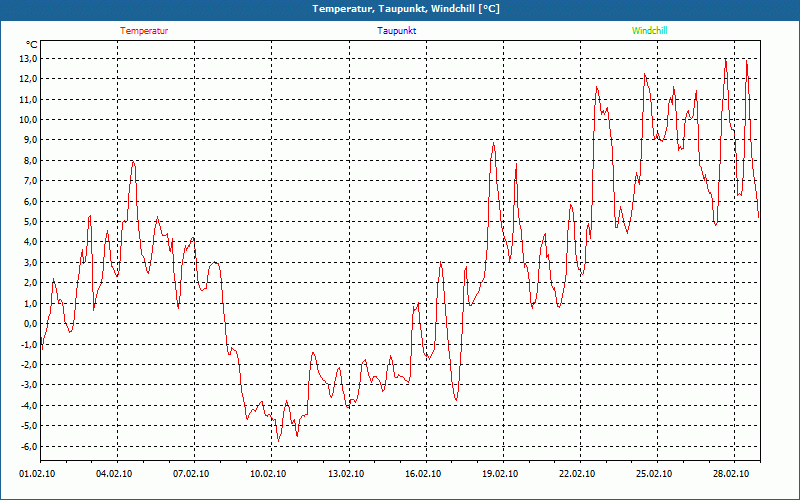This screenshot has height=500, width=800.
Task: Click the -6,0 y-axis value
Action: (29, 446)
